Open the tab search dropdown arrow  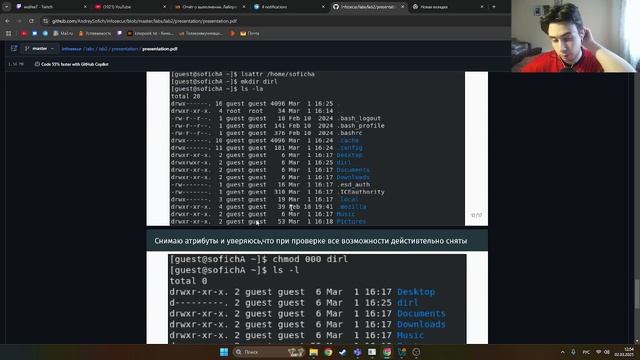pyautogui.click(x=6, y=7)
